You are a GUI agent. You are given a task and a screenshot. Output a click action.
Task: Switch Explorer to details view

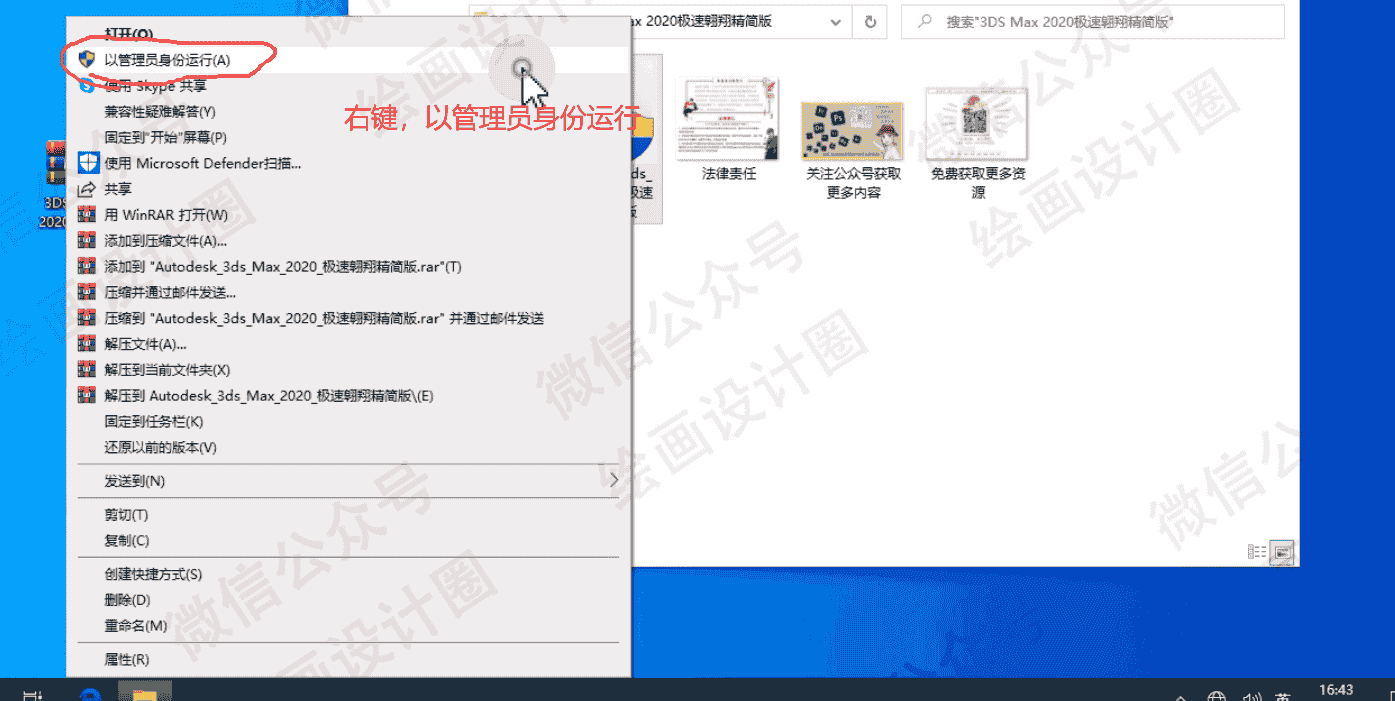pos(1258,551)
